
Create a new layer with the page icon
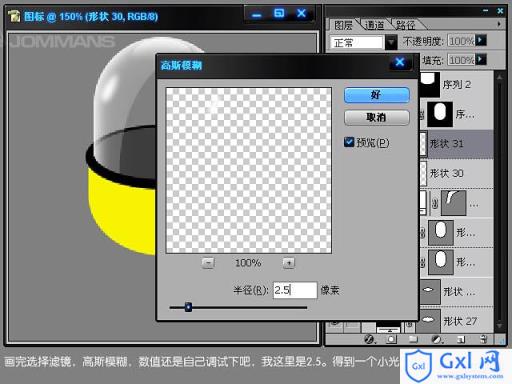coord(461,339)
